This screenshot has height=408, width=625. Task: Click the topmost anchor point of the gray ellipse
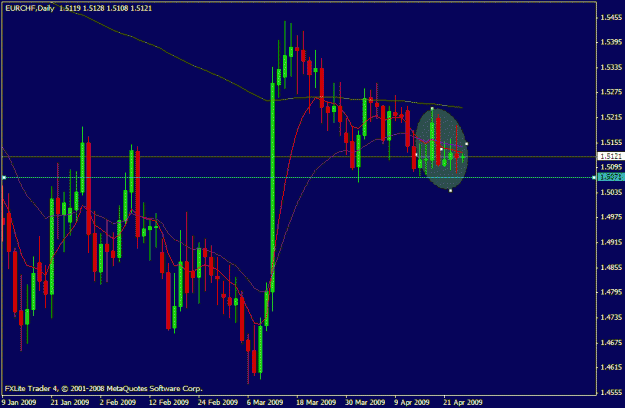[432, 108]
